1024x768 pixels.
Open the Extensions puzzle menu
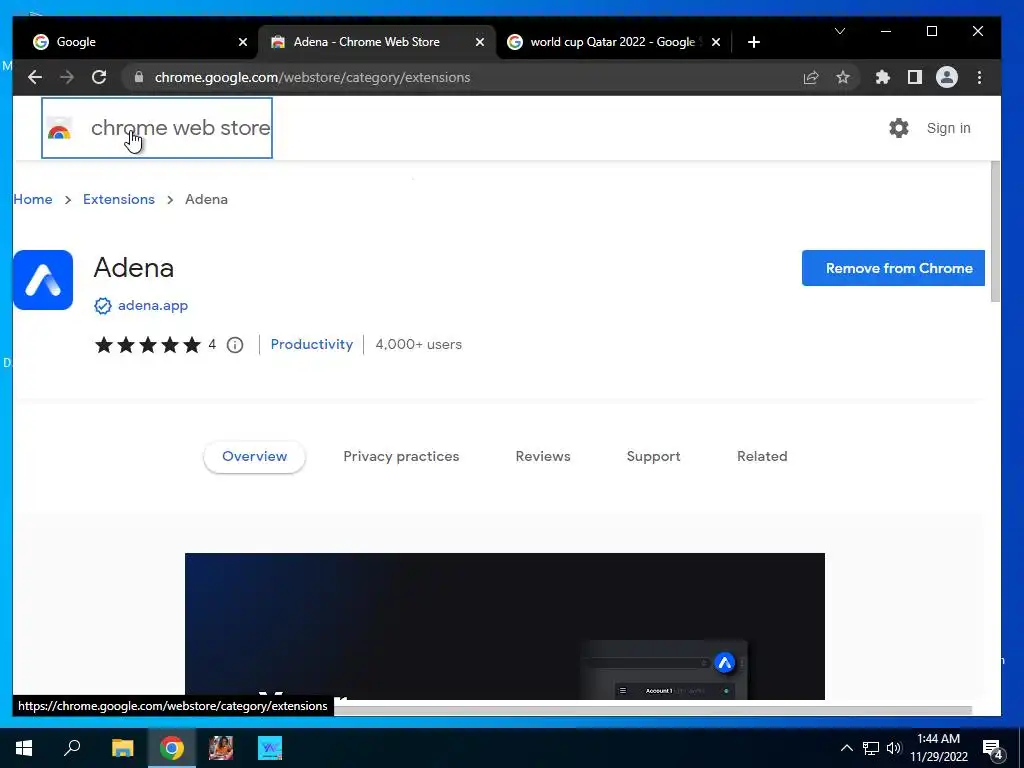pyautogui.click(x=882, y=78)
